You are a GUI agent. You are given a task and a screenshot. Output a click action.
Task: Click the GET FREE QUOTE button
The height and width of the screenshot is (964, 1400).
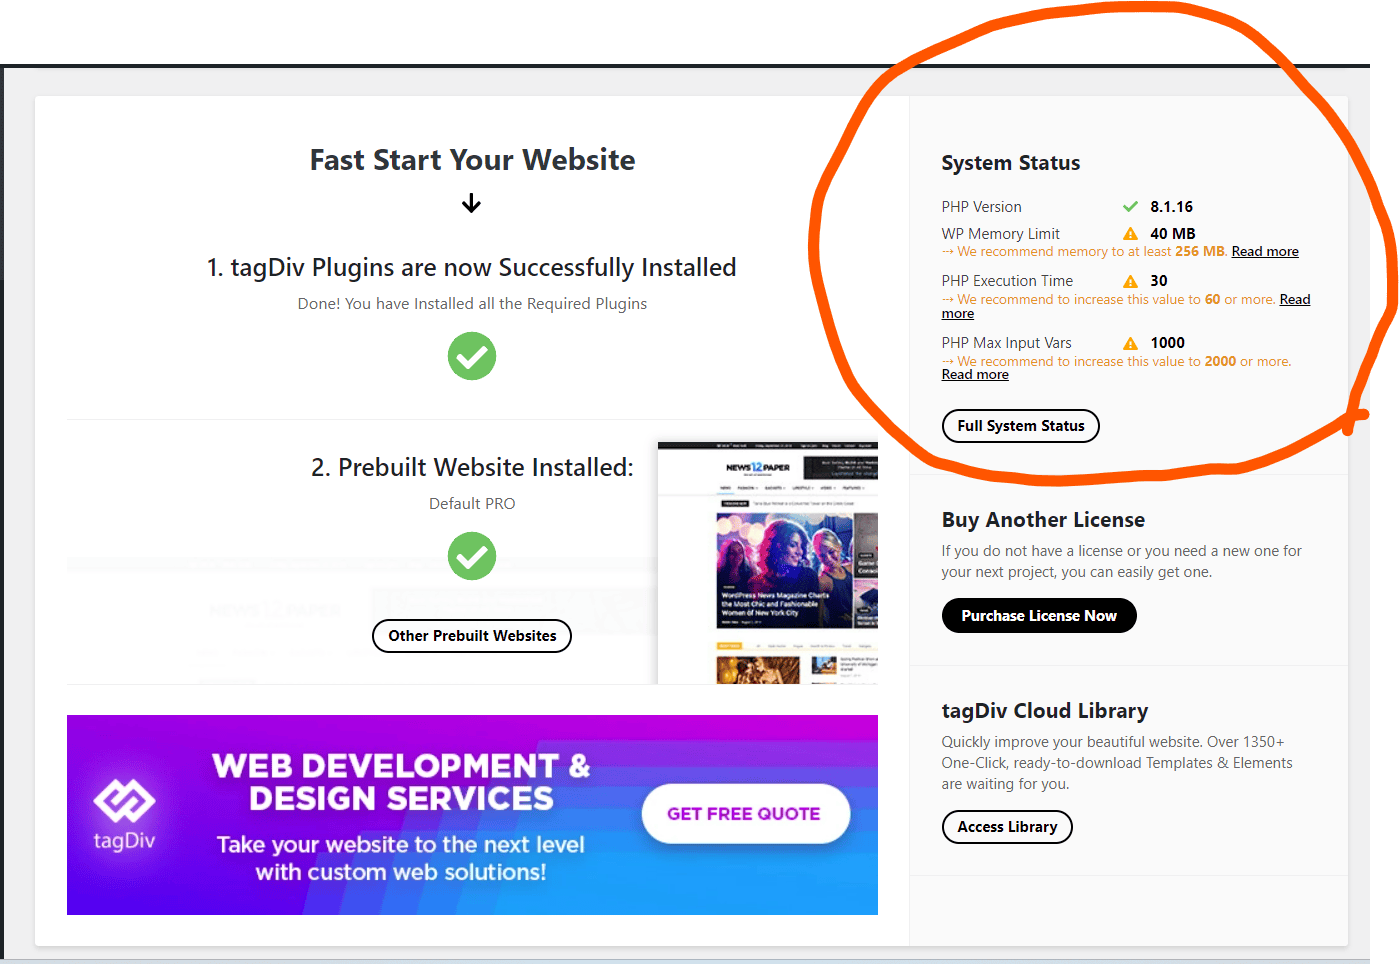[x=745, y=814]
